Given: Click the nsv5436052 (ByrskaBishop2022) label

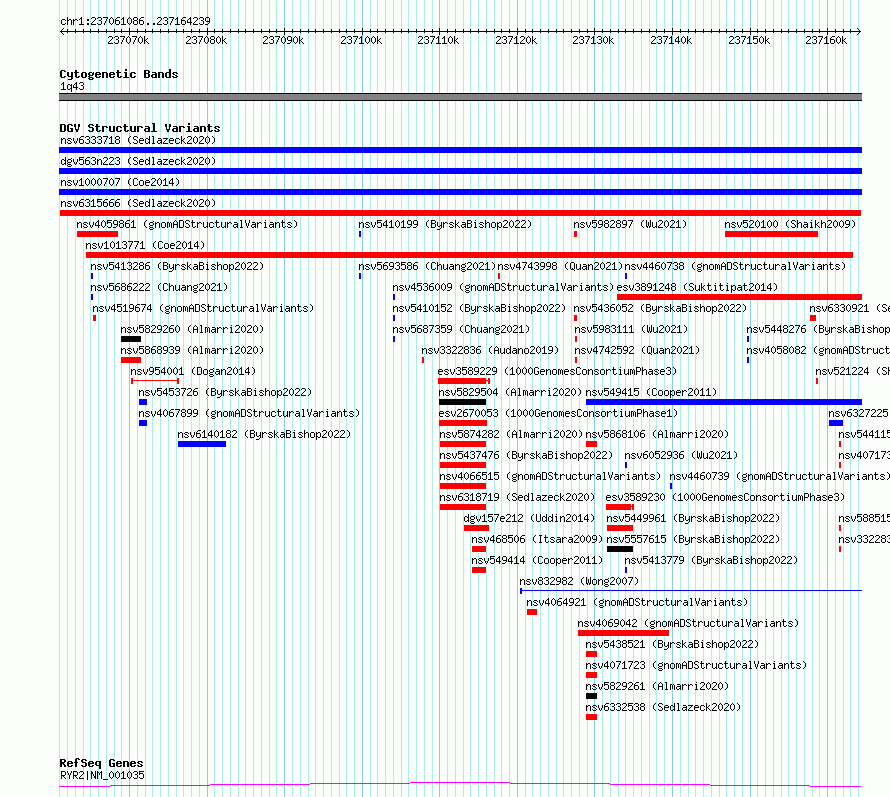Looking at the screenshot, I should (660, 308).
